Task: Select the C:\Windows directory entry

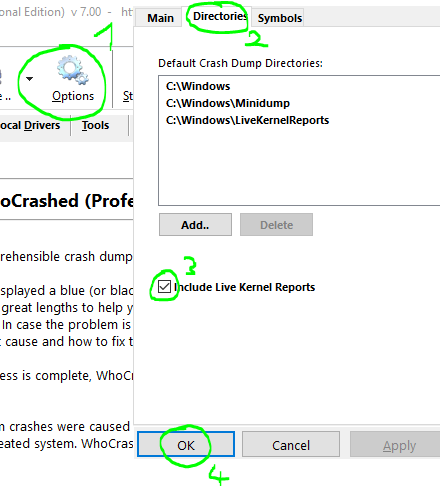Action: [x=198, y=86]
